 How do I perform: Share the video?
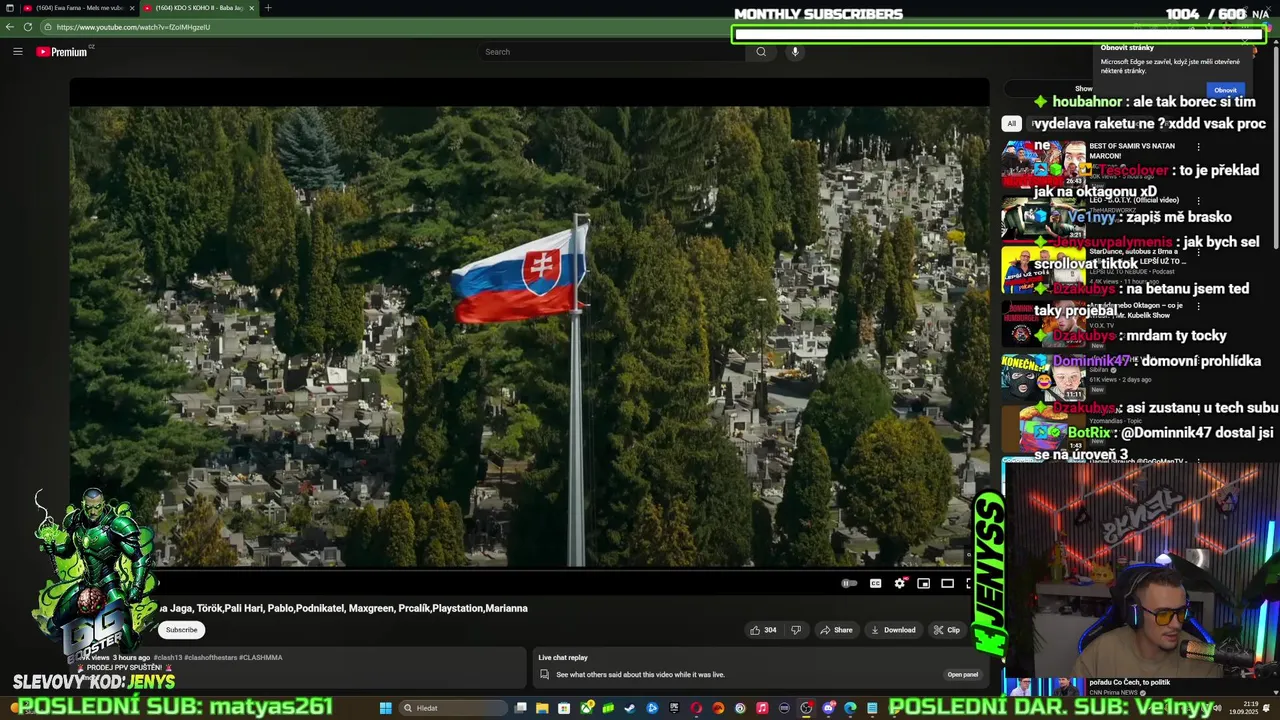(836, 630)
